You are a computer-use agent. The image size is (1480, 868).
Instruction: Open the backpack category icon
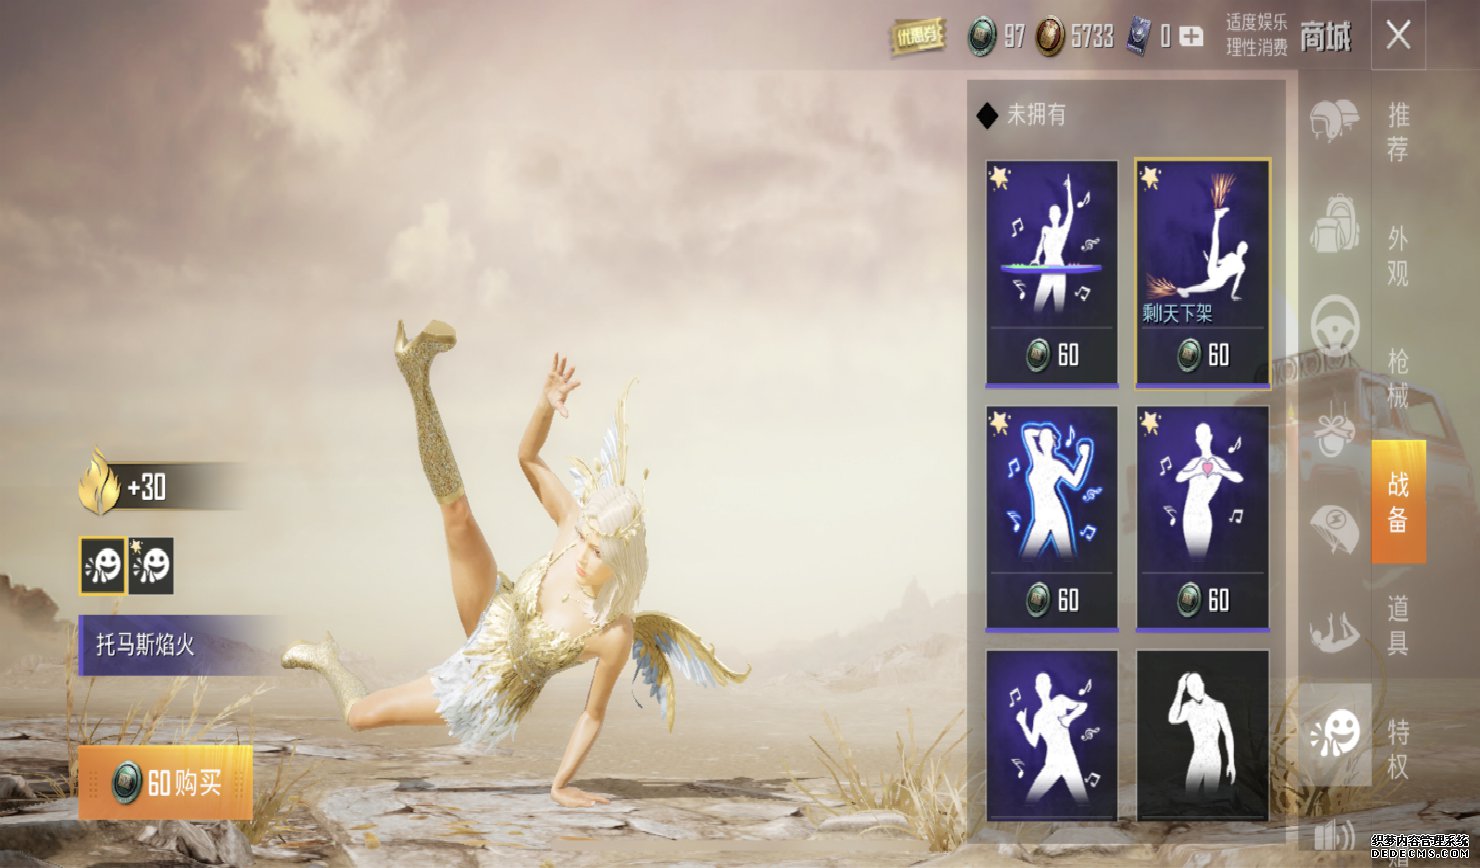click(1335, 223)
